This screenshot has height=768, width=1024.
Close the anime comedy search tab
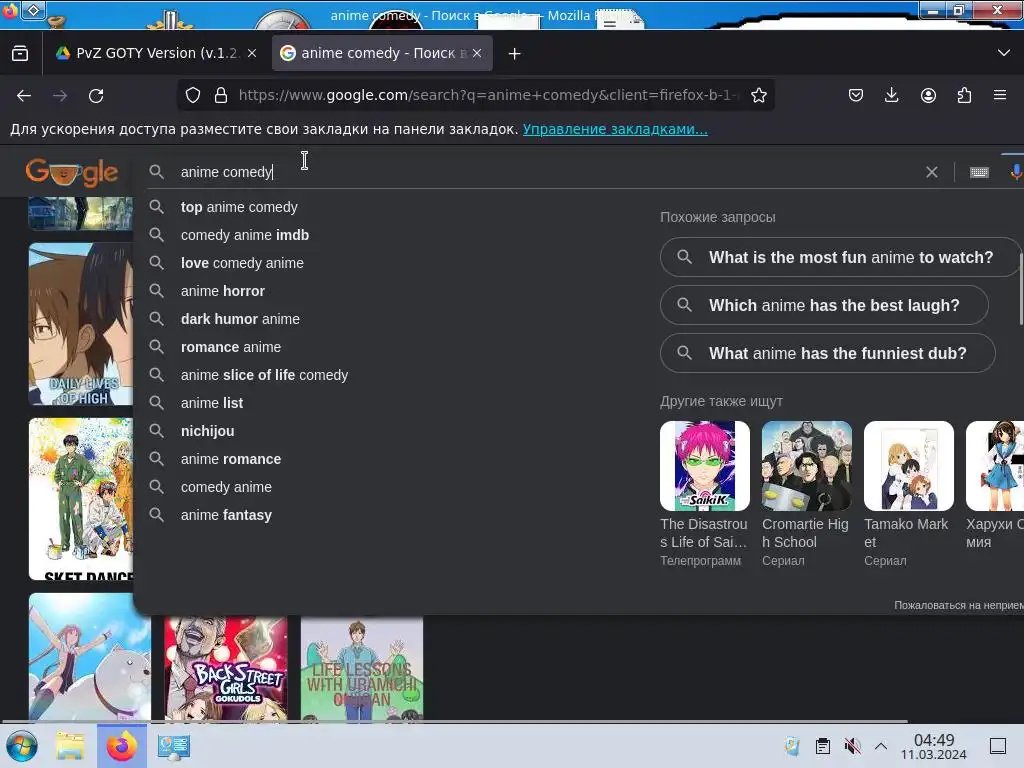[x=477, y=53]
